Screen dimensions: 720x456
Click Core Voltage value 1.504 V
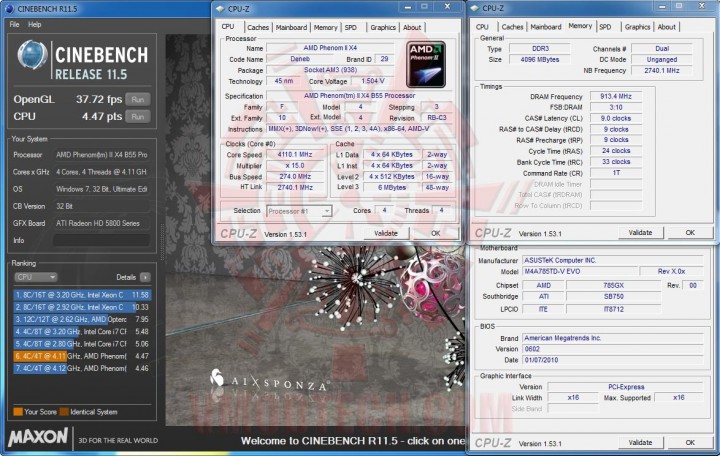pos(372,81)
